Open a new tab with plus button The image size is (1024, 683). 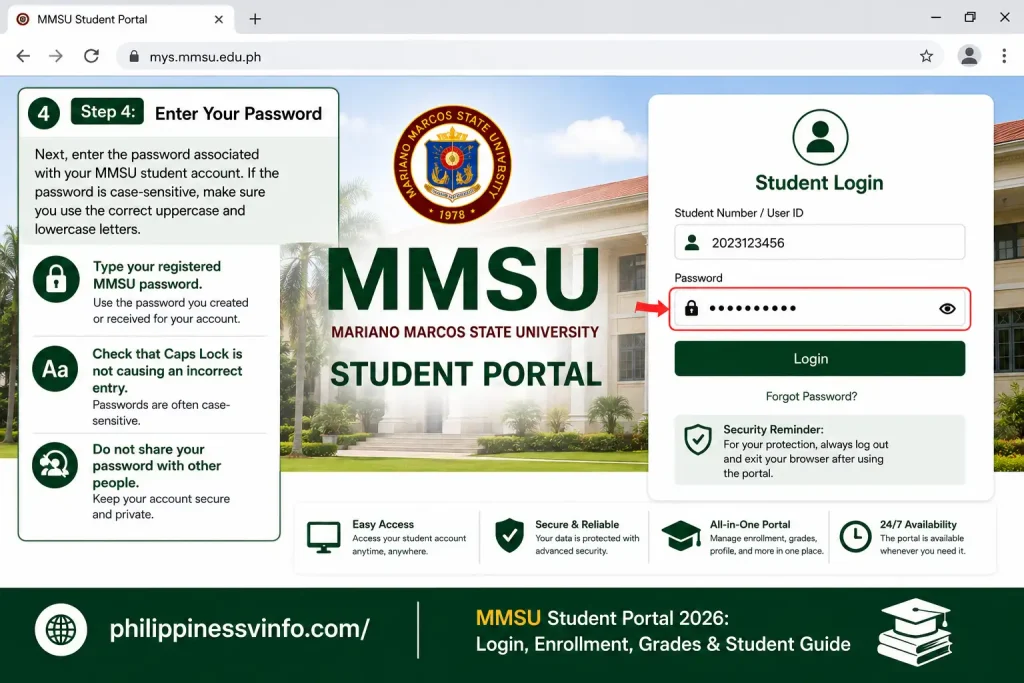pos(255,19)
